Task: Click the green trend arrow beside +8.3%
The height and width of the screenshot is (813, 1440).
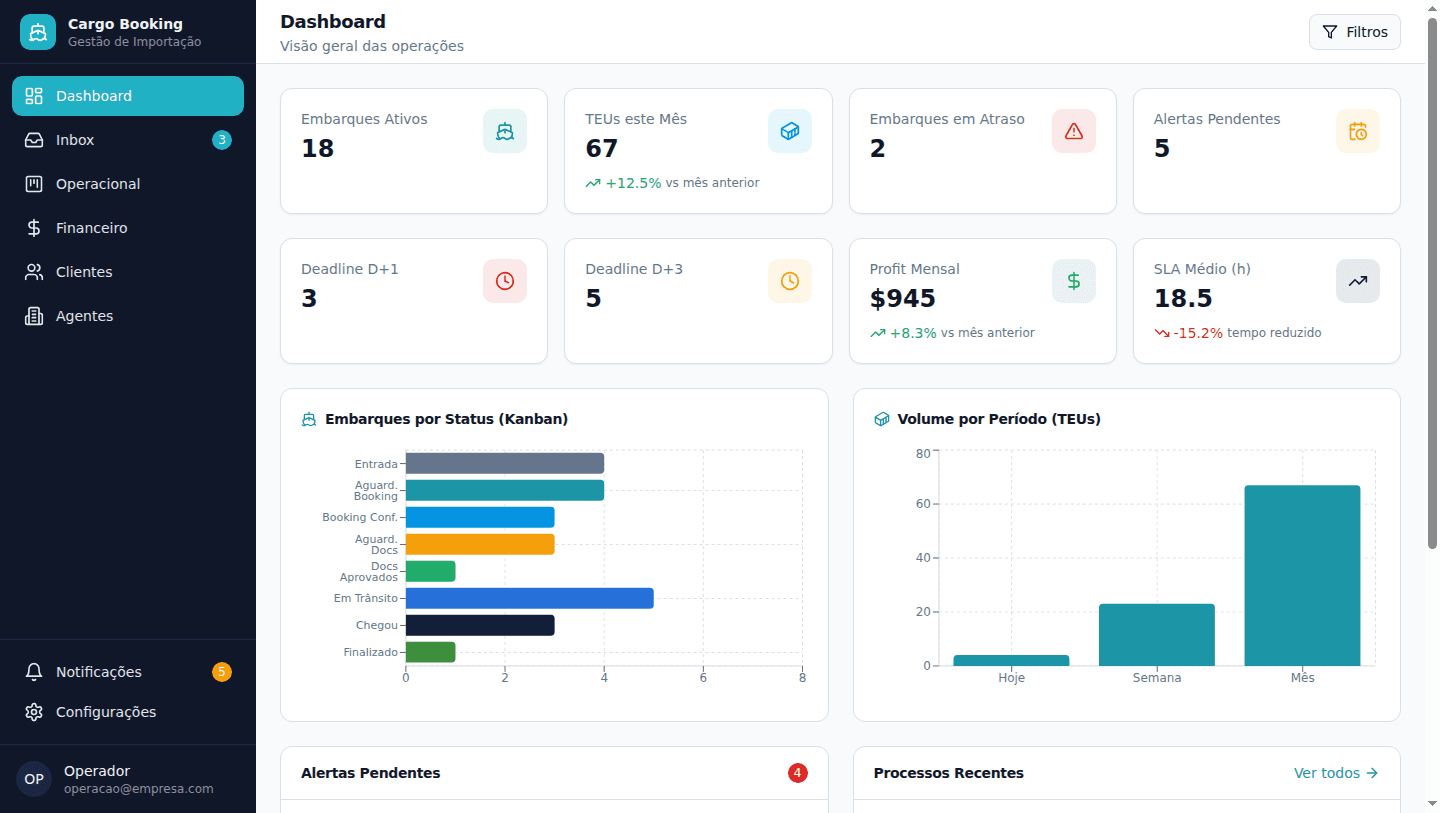Action: click(878, 333)
